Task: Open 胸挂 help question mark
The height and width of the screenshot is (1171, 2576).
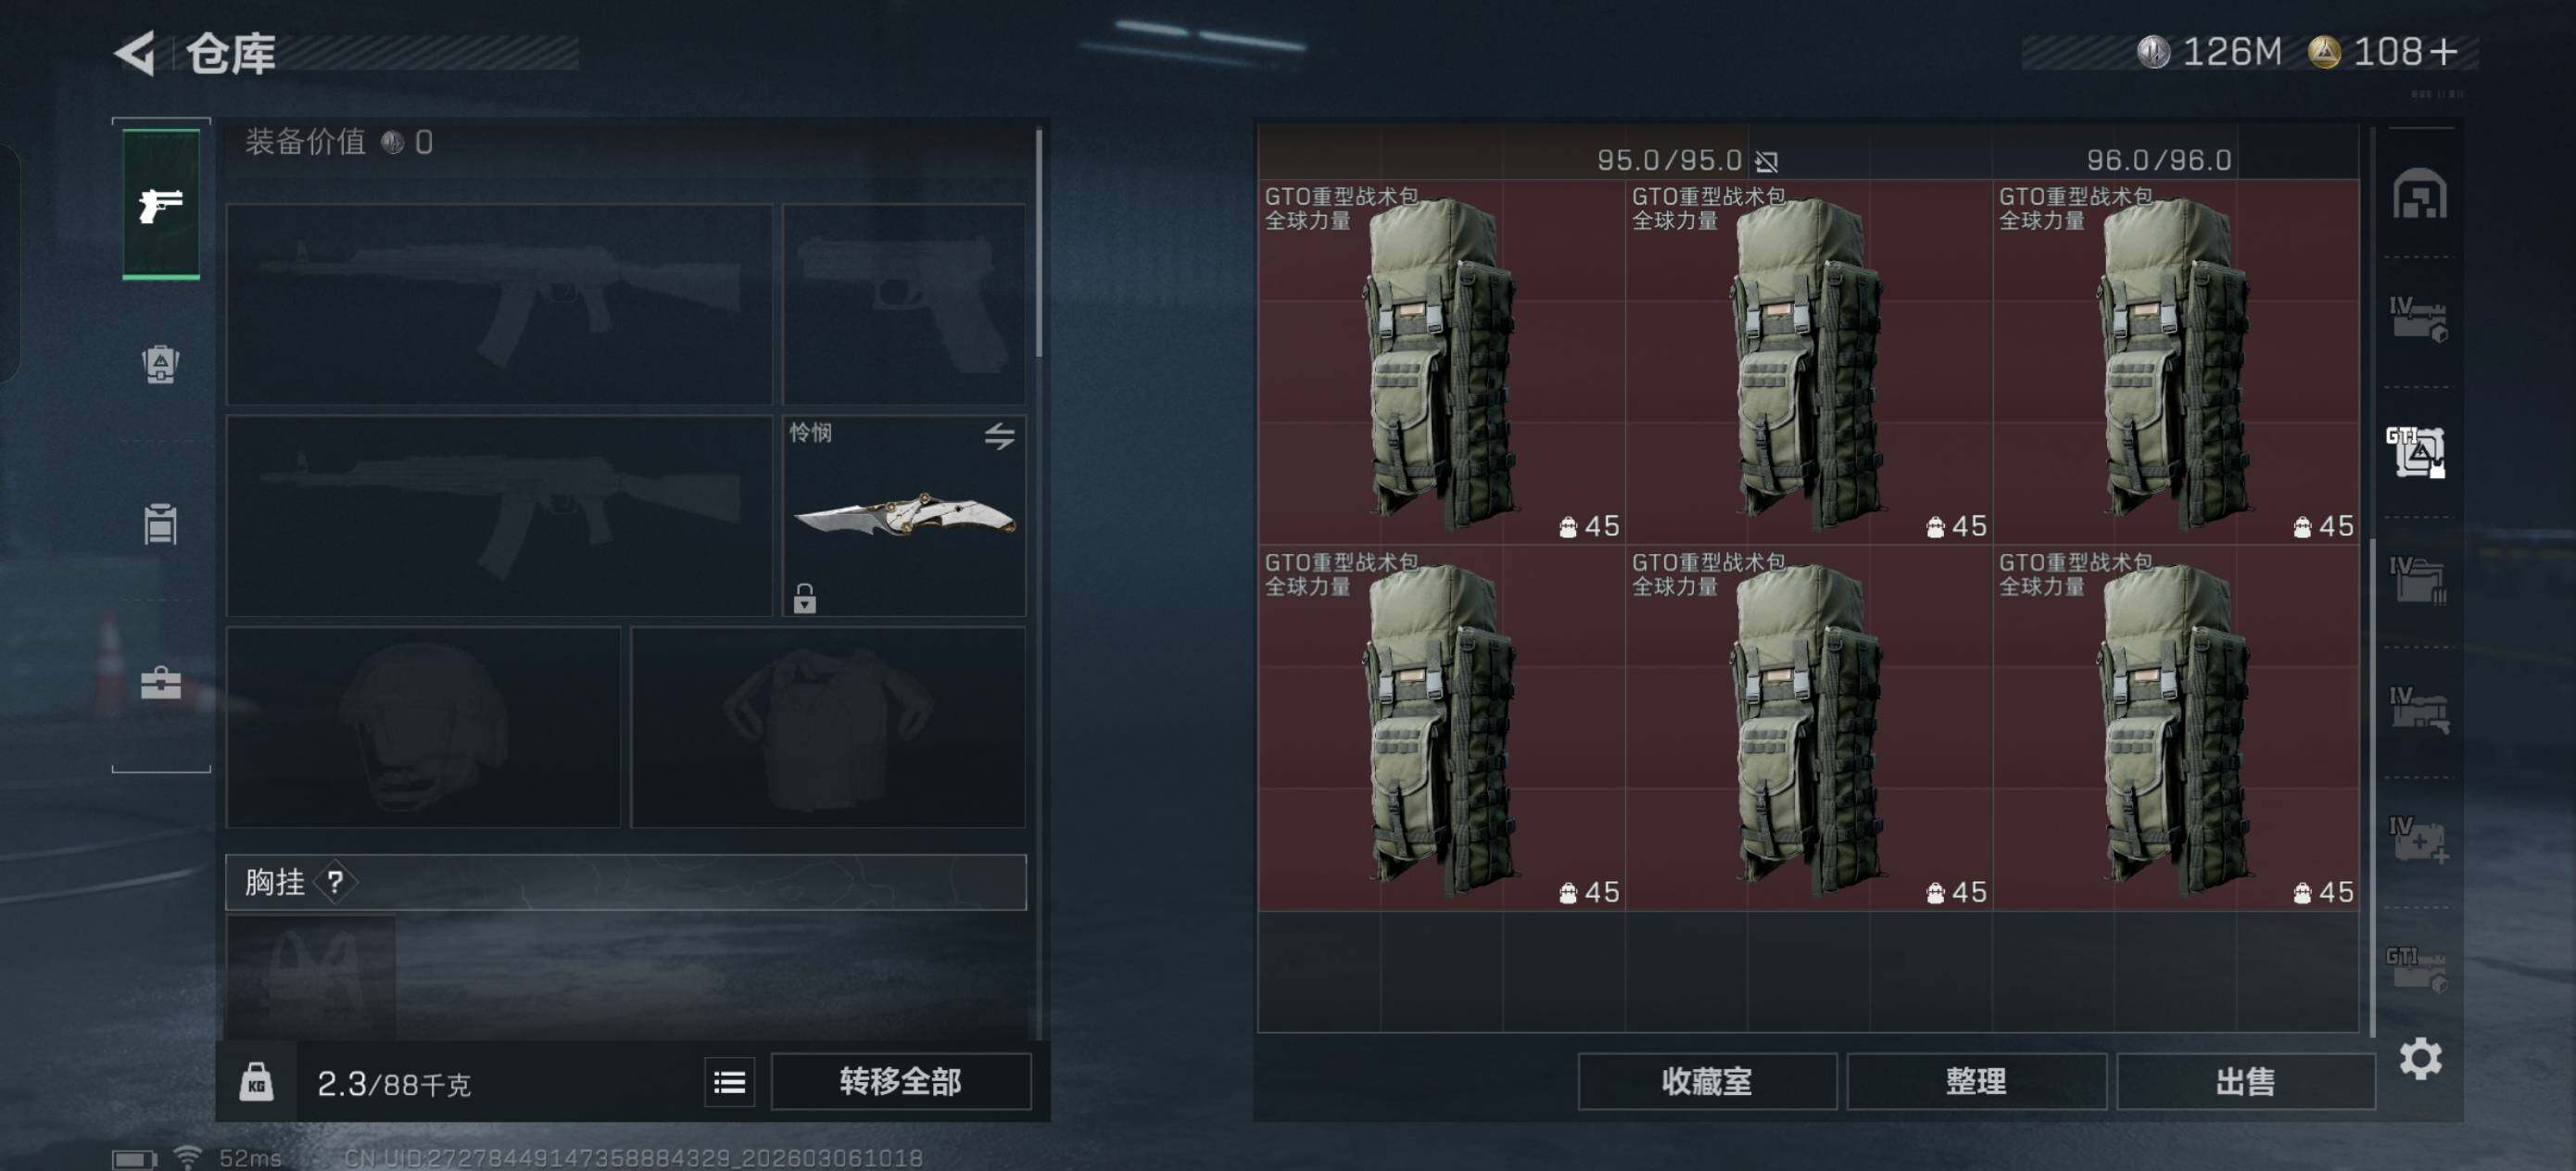Action: click(x=335, y=882)
